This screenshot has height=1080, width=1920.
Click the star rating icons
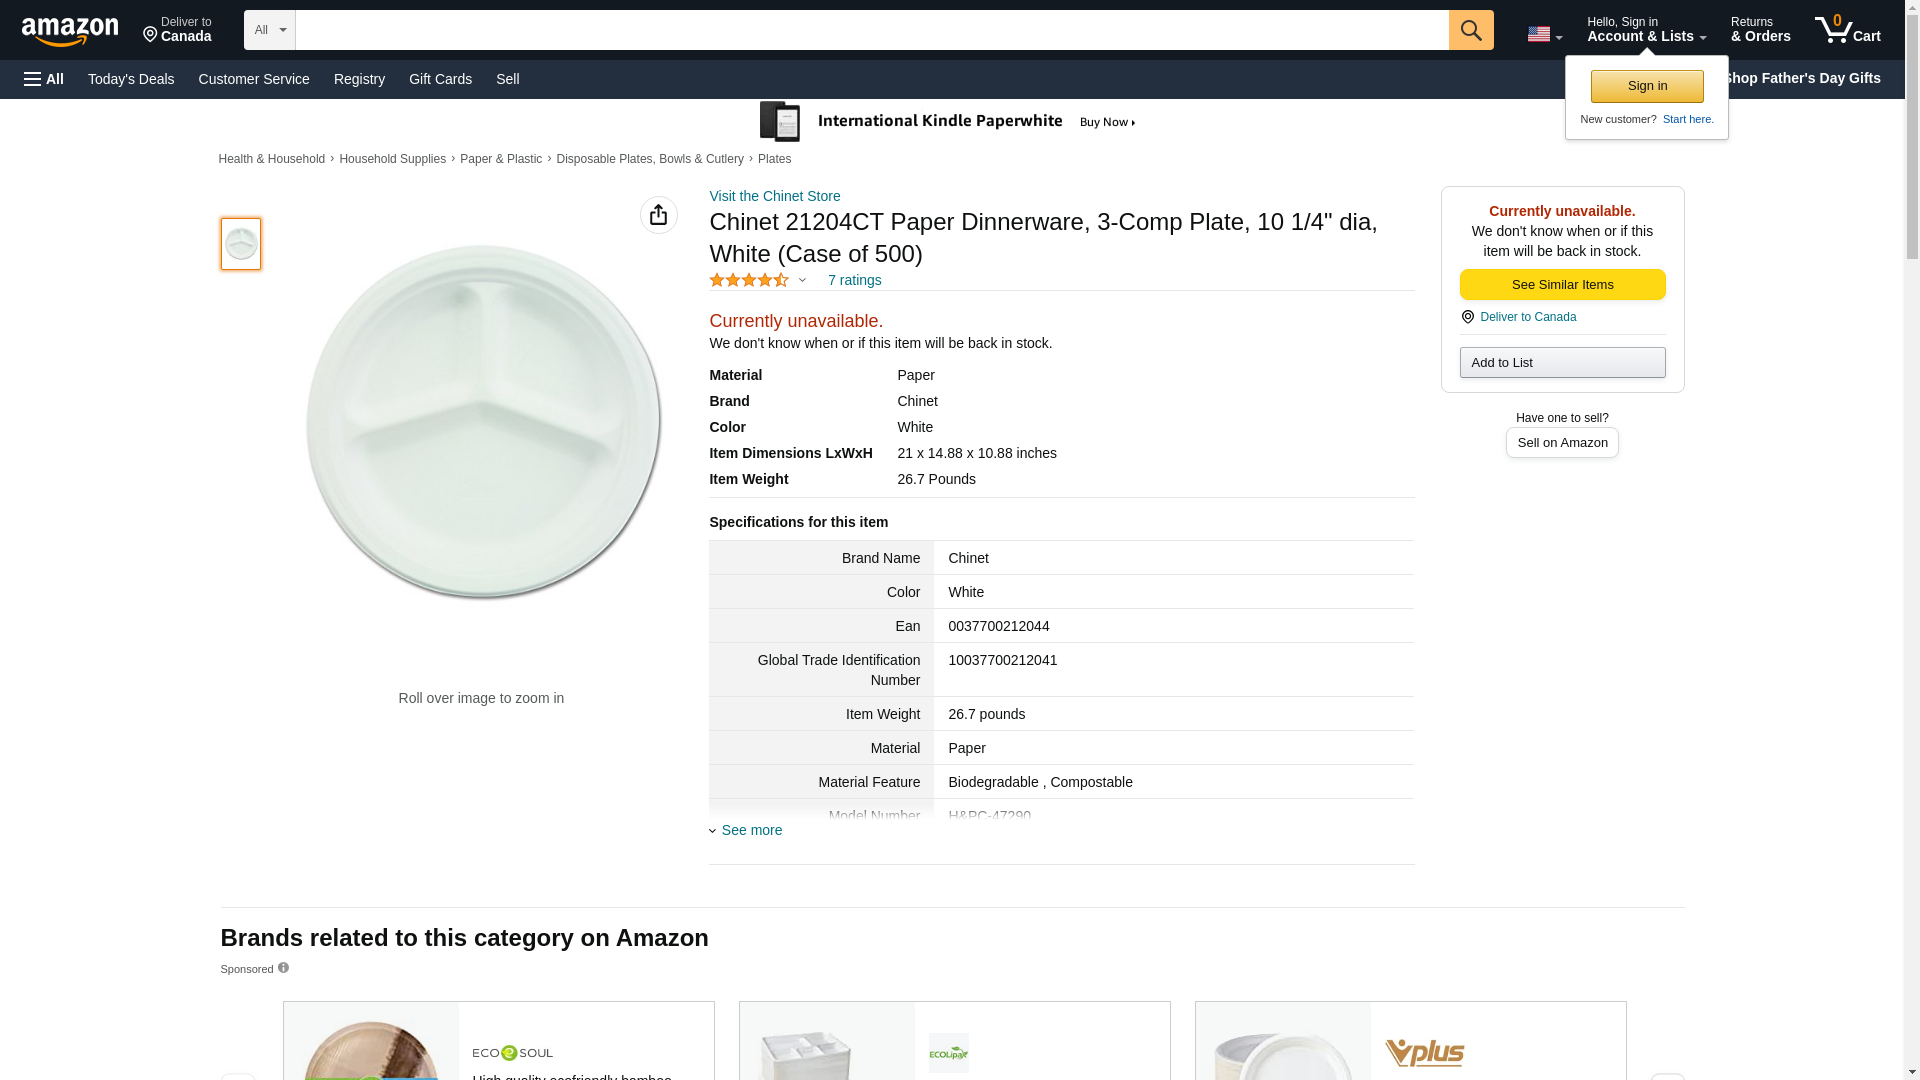pos(749,281)
